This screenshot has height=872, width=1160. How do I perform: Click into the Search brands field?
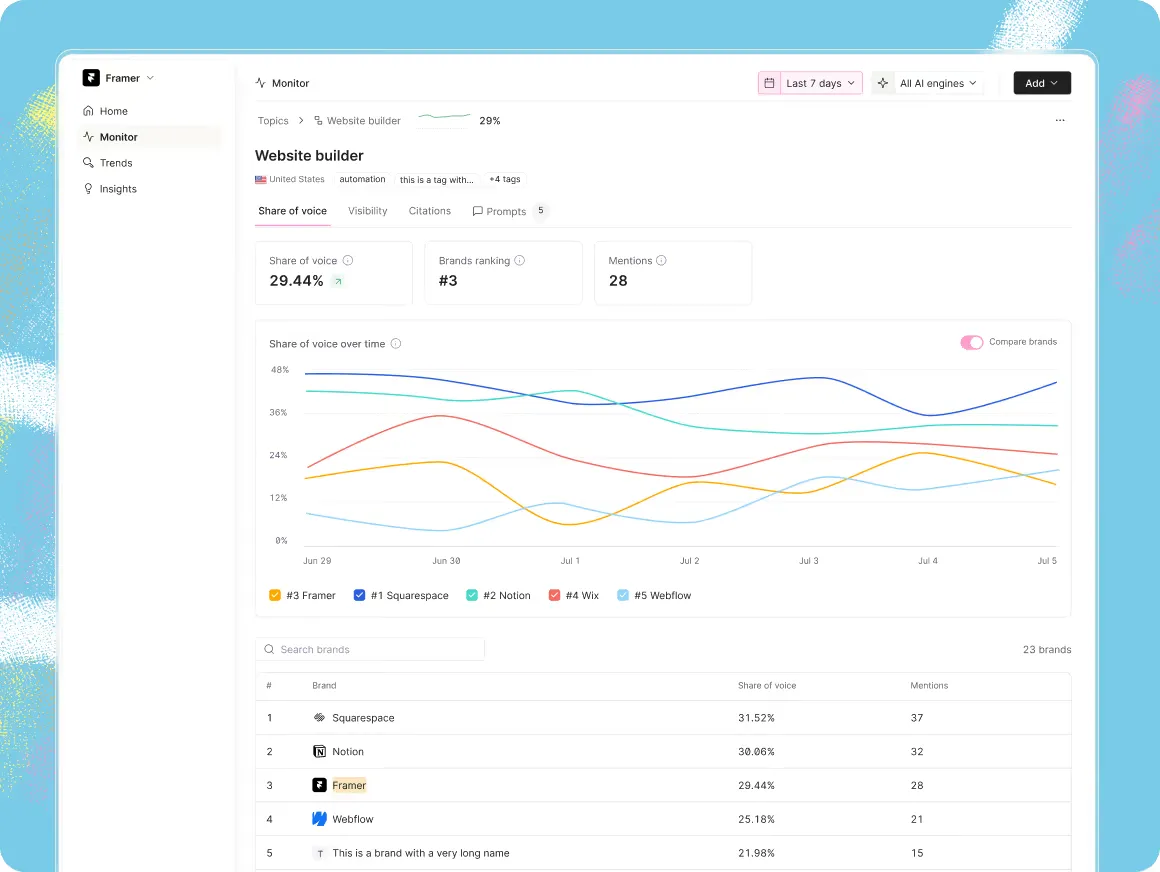[x=370, y=649]
